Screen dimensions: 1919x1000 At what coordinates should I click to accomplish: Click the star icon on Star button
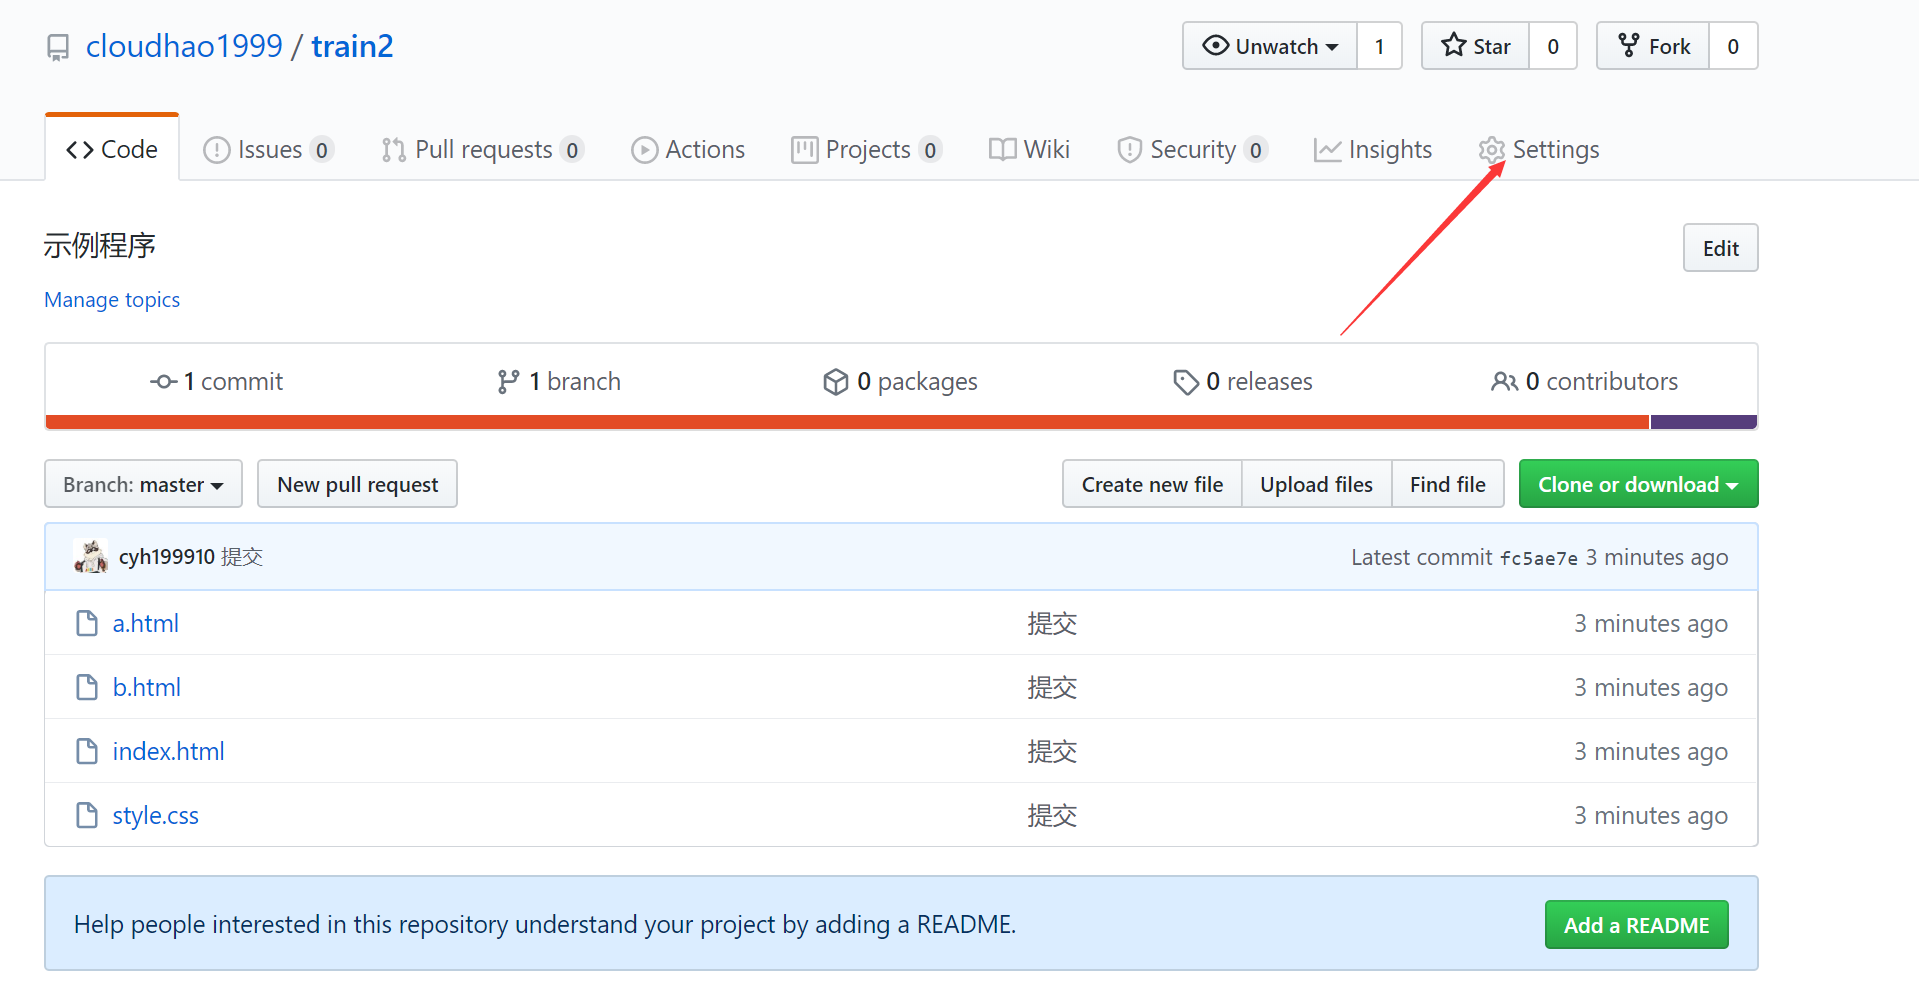point(1453,45)
